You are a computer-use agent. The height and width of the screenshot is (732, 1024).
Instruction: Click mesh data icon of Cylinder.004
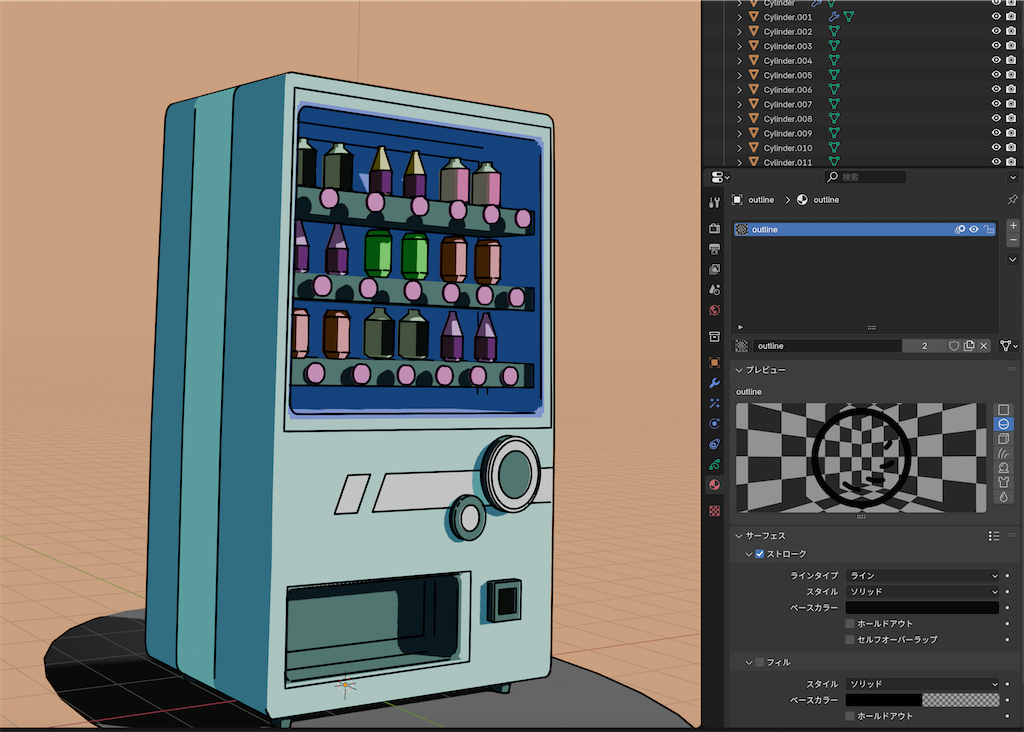834,61
